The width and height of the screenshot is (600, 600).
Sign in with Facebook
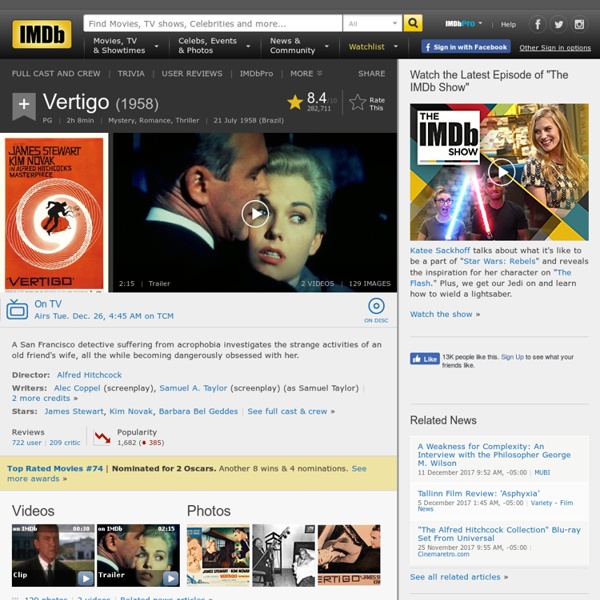click(x=466, y=47)
